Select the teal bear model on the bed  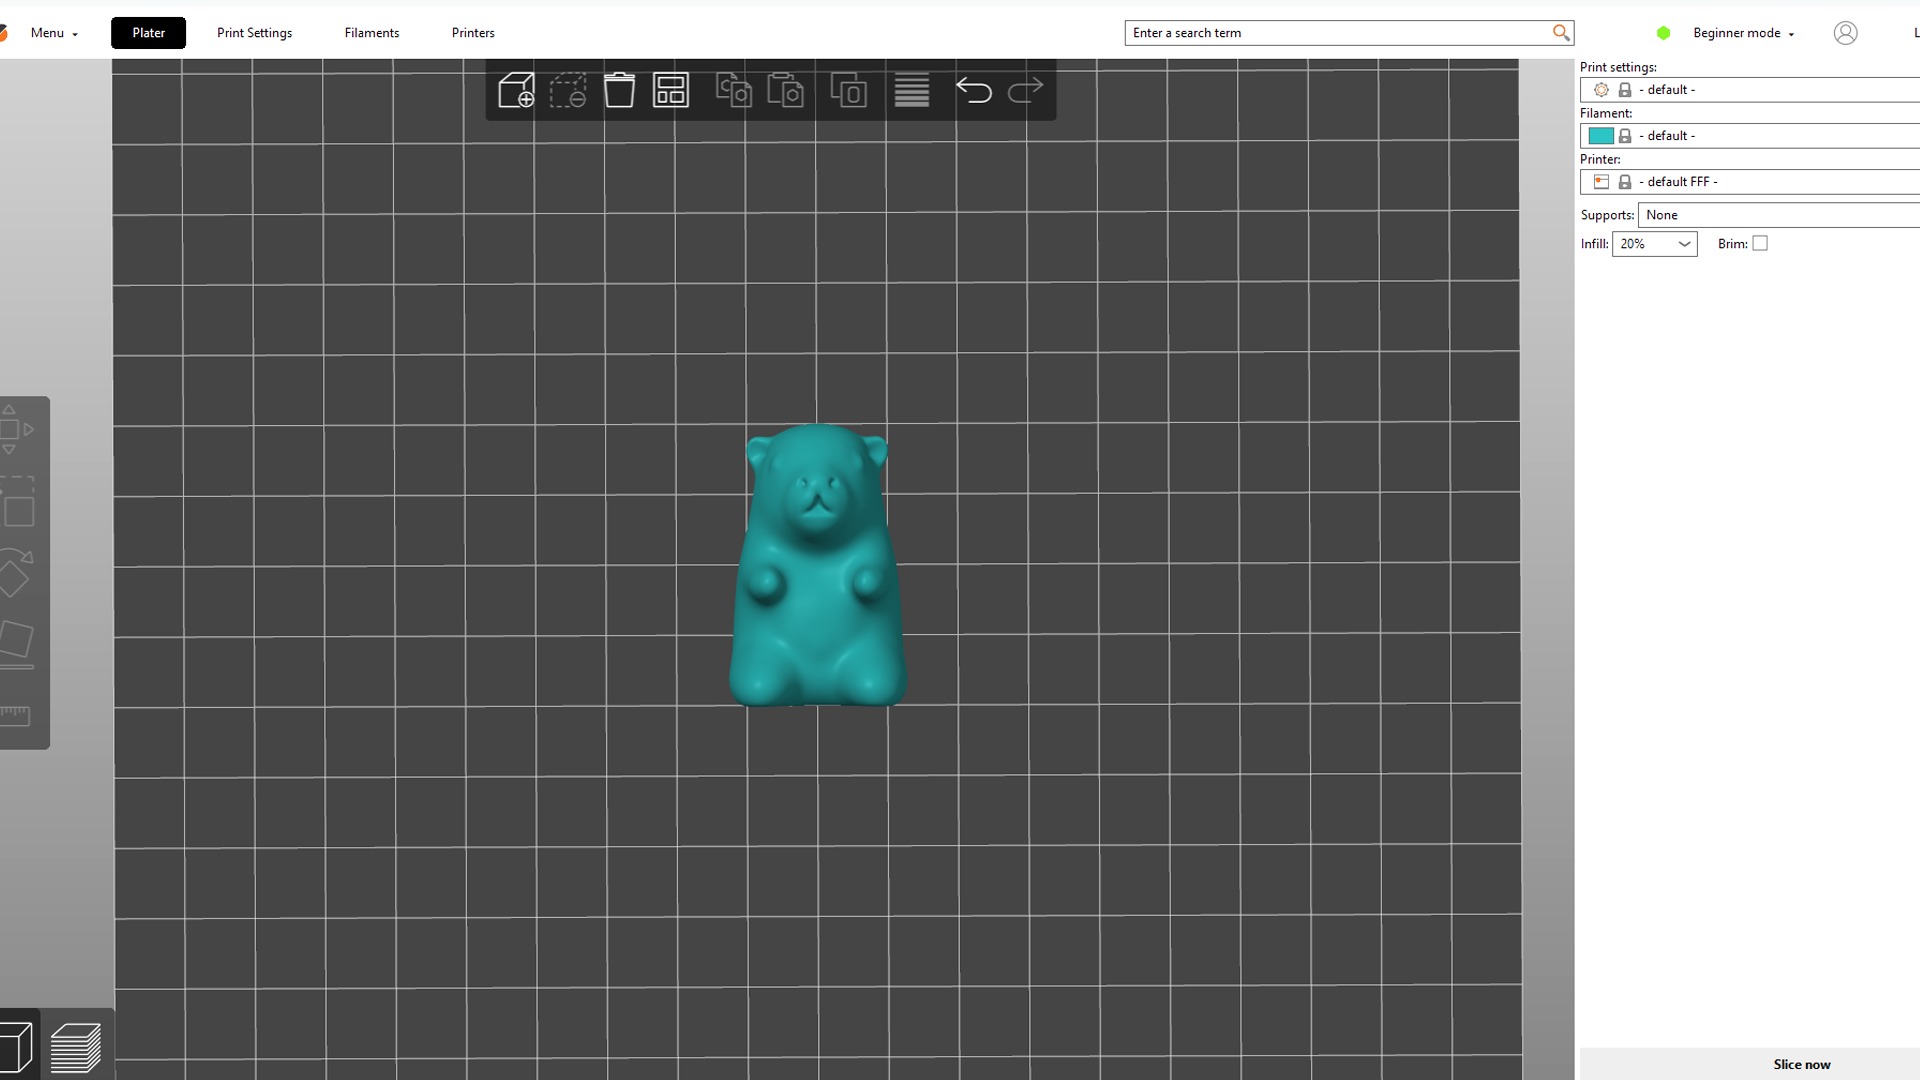click(818, 565)
